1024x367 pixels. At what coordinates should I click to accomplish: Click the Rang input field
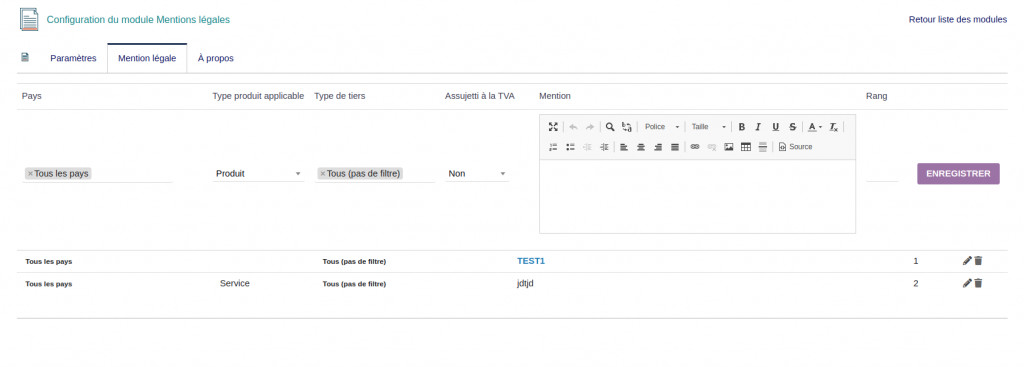[882, 174]
